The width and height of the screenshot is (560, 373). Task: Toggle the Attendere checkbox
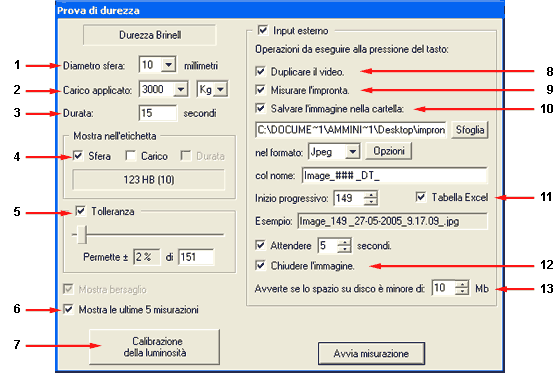(x=260, y=245)
